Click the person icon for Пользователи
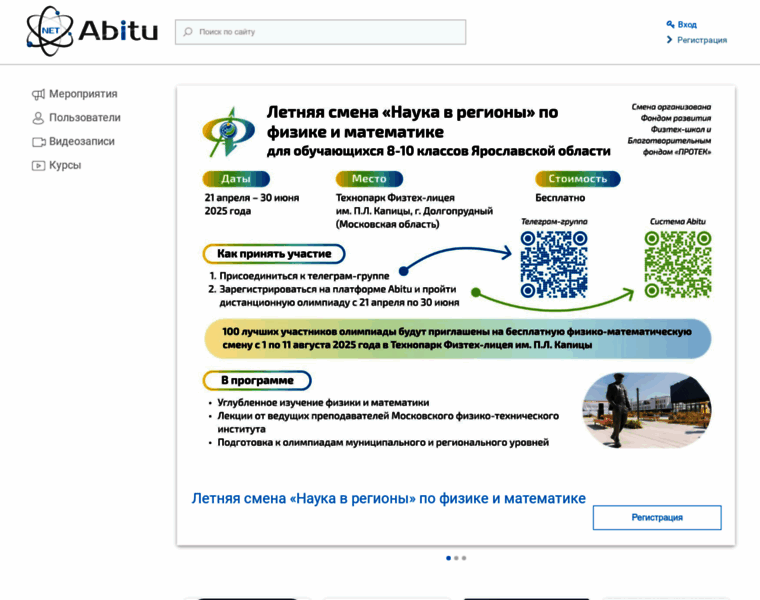Viewport: 760px width, 600px height. coord(38,118)
